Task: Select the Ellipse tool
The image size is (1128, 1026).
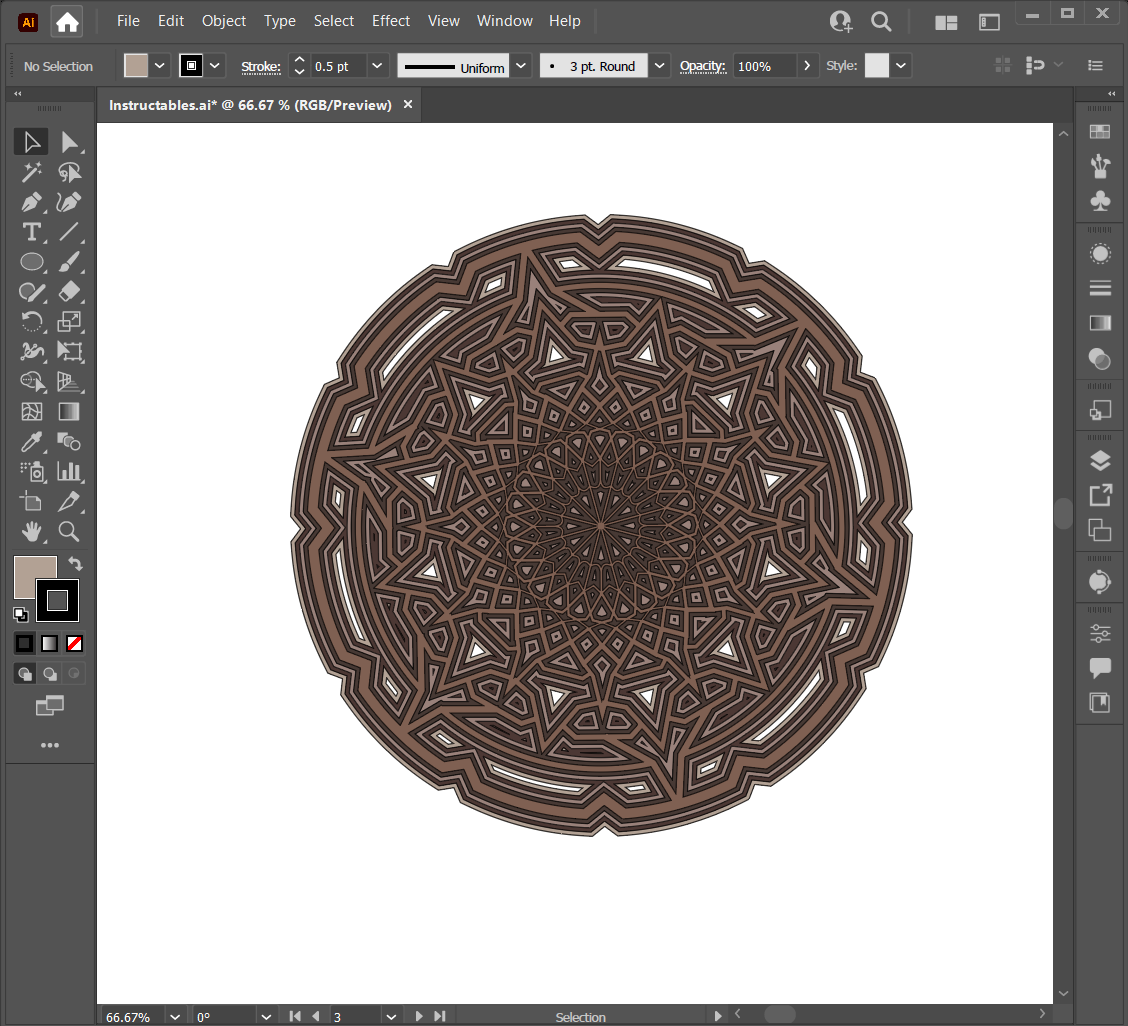Action: [32, 262]
